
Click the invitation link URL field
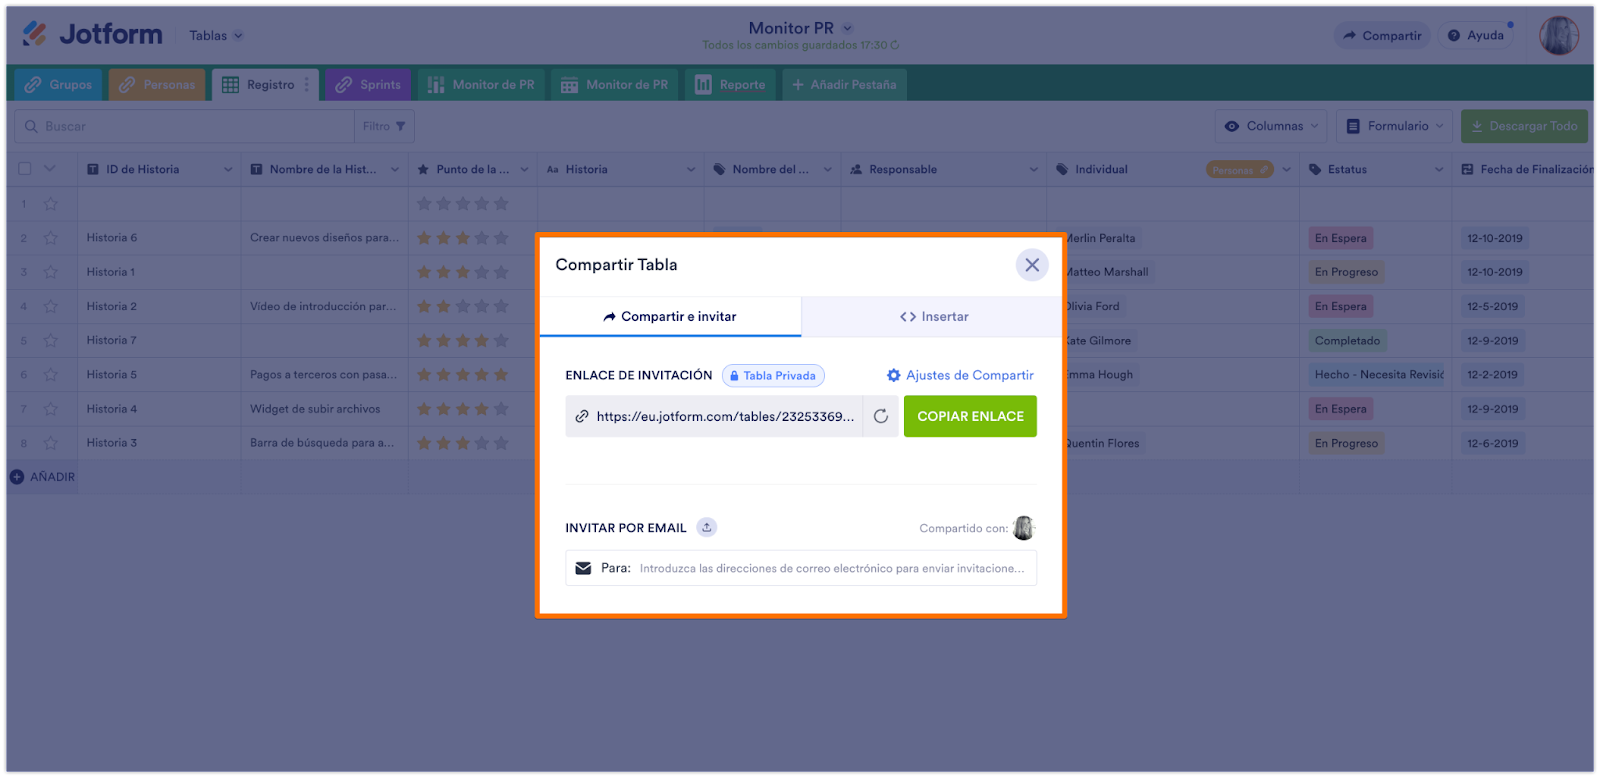click(x=714, y=416)
